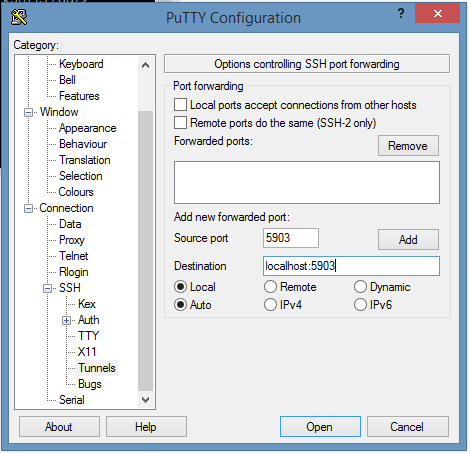
Task: Click the category list scrollbar thumb
Action: (145, 251)
